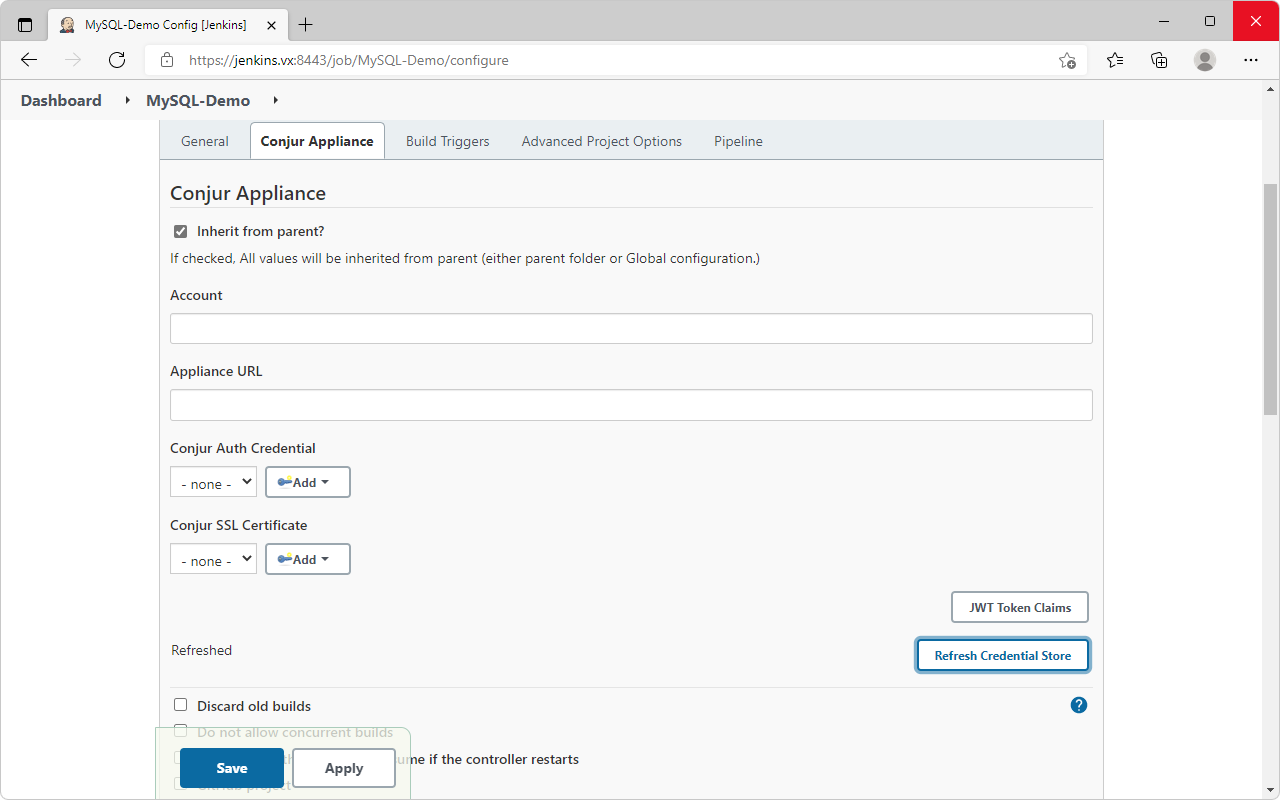The width and height of the screenshot is (1280, 800).
Task: Open the Dashboard breadcrumb link
Action: click(x=61, y=100)
